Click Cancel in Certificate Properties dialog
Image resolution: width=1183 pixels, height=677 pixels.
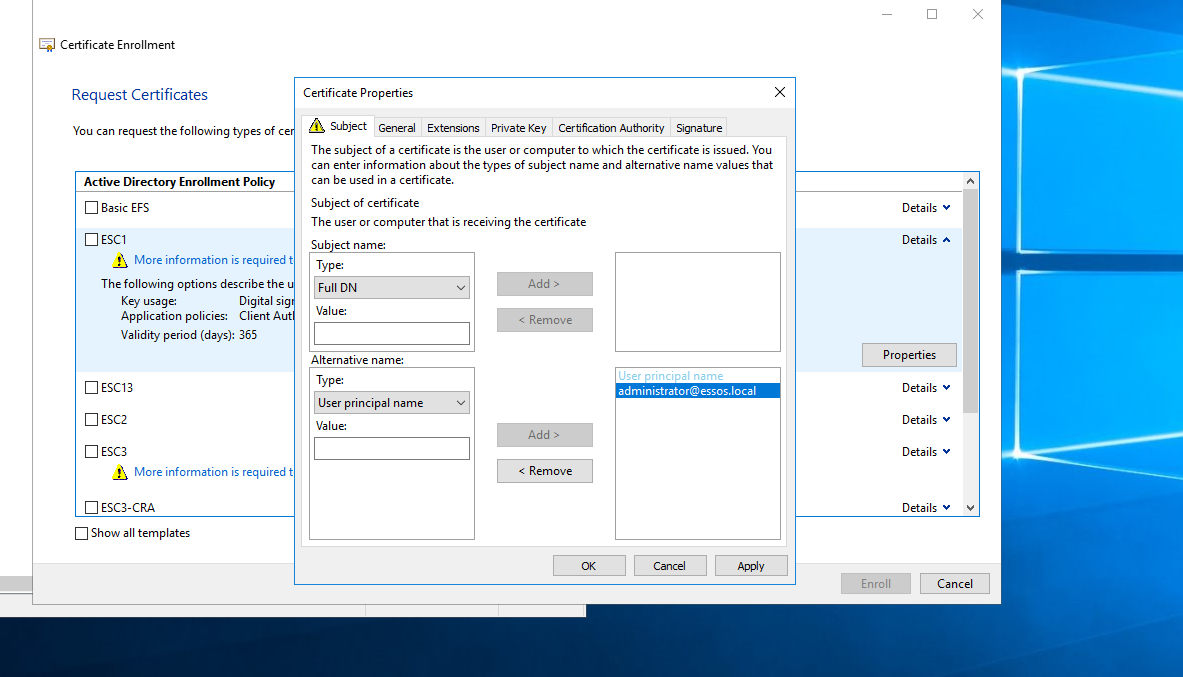(x=669, y=566)
